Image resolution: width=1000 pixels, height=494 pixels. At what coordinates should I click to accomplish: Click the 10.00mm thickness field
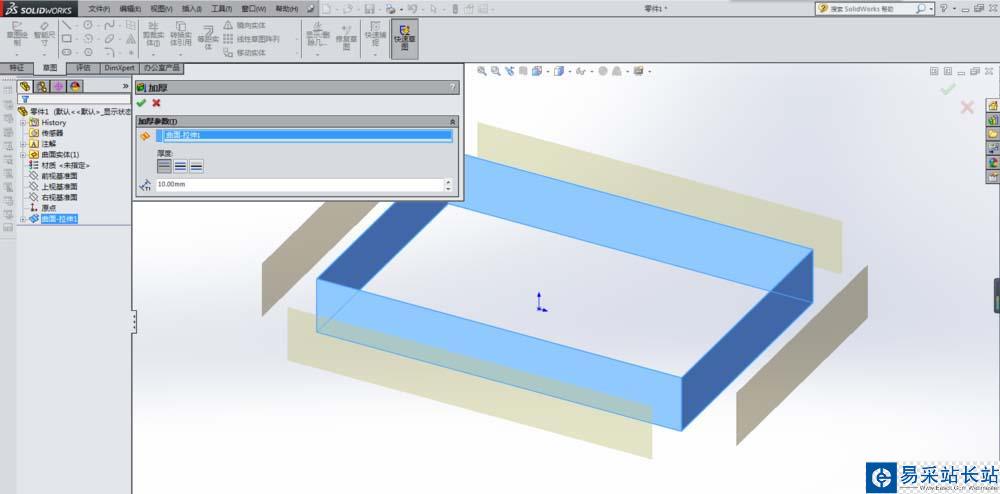(x=299, y=184)
